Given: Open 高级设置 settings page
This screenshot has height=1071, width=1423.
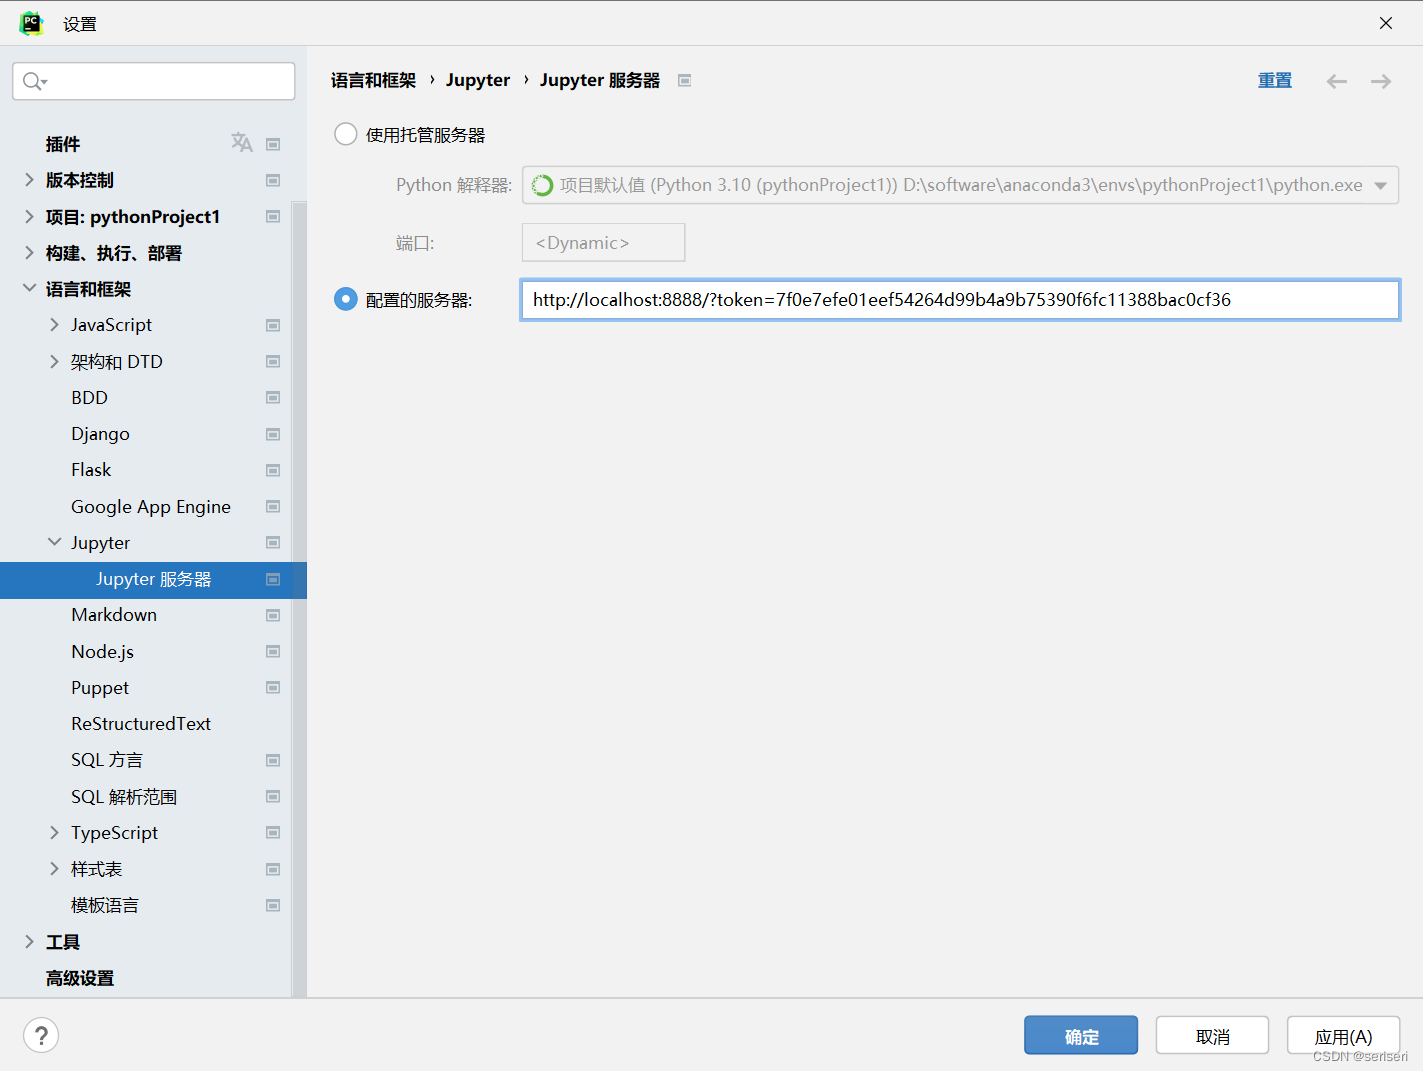Looking at the screenshot, I should click(x=80, y=978).
